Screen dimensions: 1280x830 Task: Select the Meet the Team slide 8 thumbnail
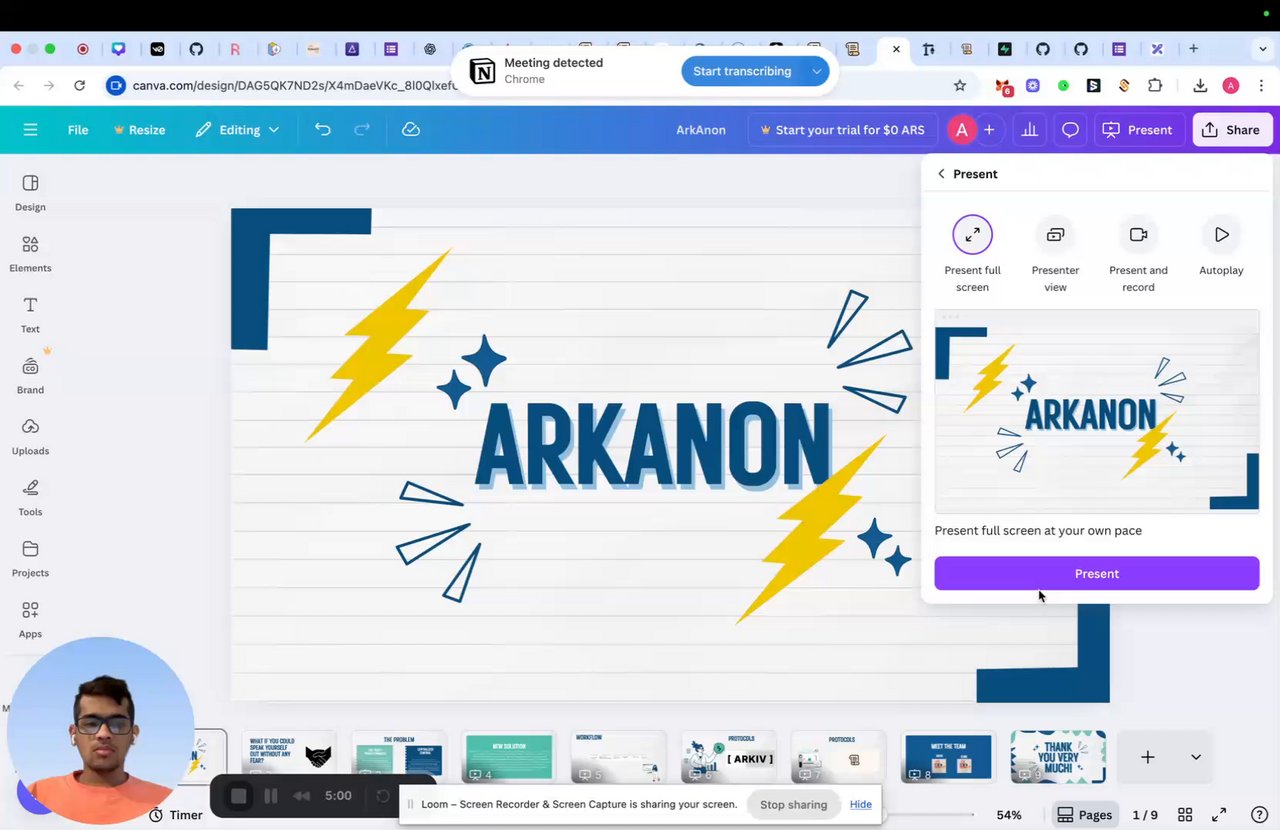click(x=948, y=757)
